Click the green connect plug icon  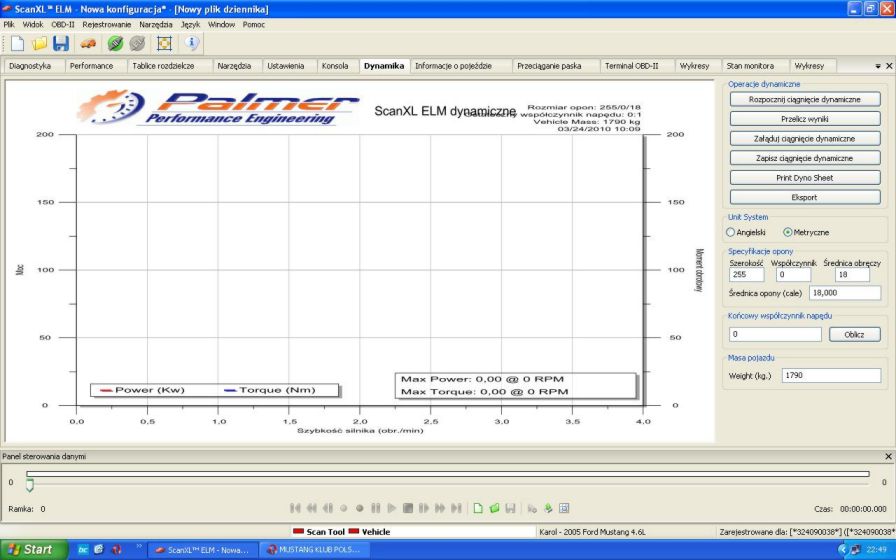pyautogui.click(x=115, y=43)
